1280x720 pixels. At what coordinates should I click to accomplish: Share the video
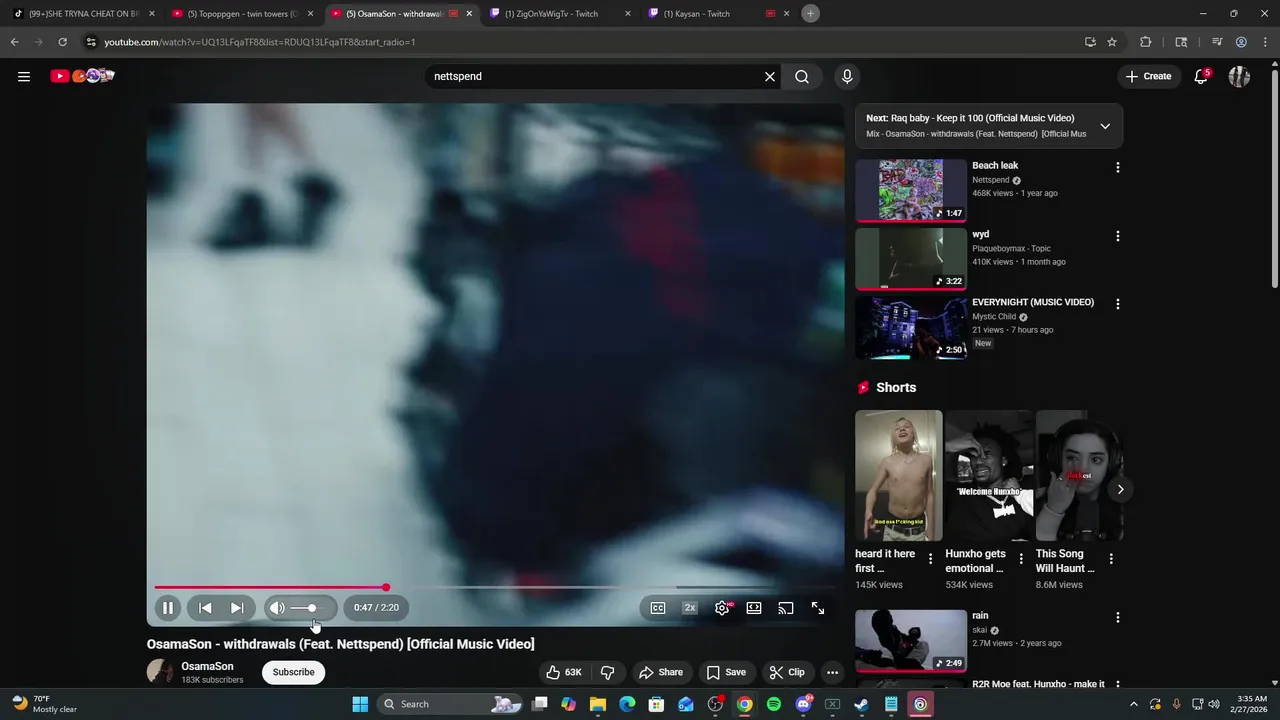click(x=661, y=672)
